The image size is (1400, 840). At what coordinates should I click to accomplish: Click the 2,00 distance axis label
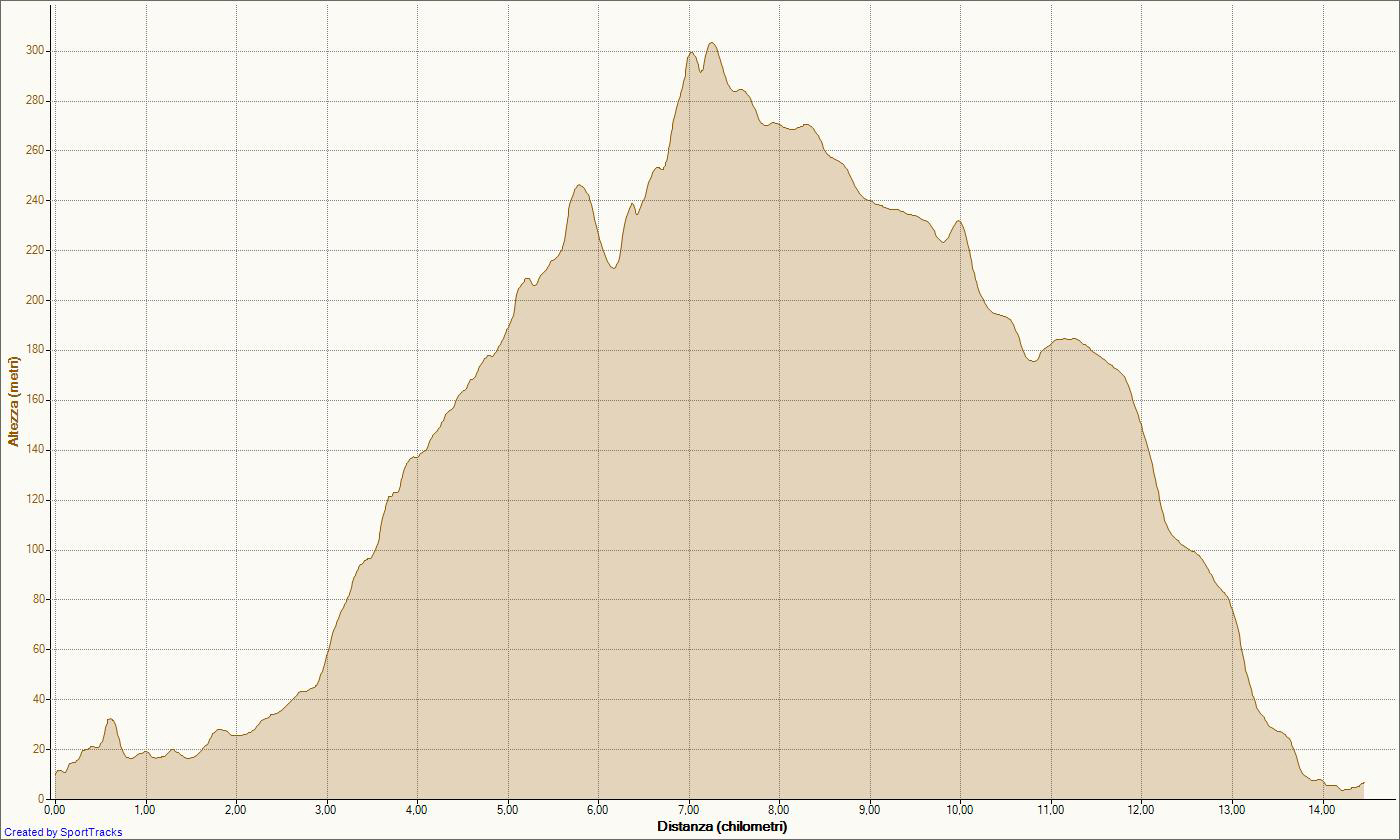point(236,810)
